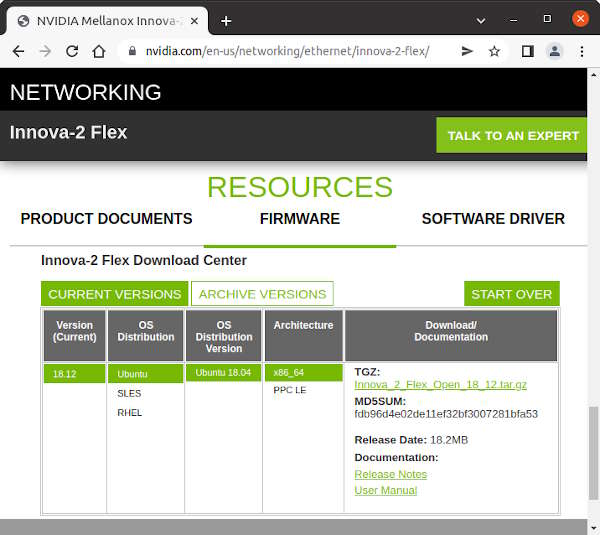Image resolution: width=600 pixels, height=535 pixels.
Task: Choose Ubuntu OS distribution
Action: coord(145,374)
